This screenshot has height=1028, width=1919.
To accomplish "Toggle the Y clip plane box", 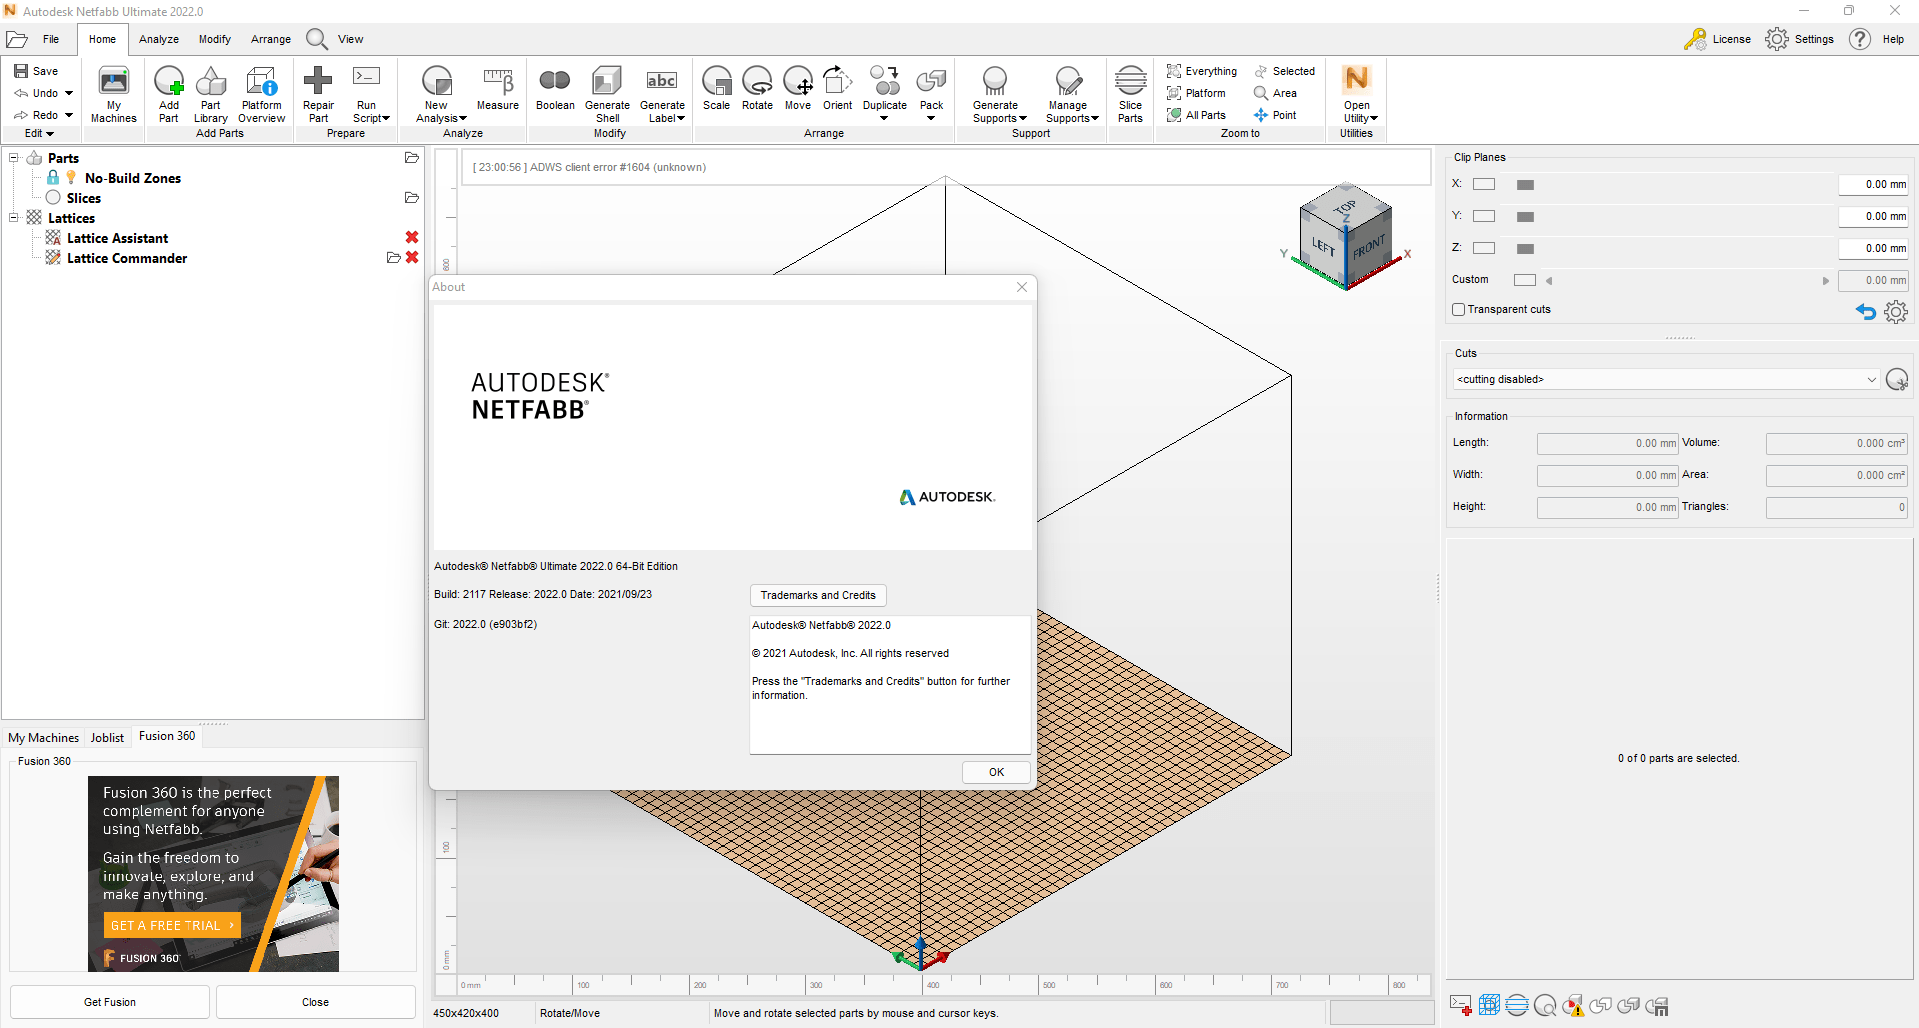I will click(x=1484, y=216).
